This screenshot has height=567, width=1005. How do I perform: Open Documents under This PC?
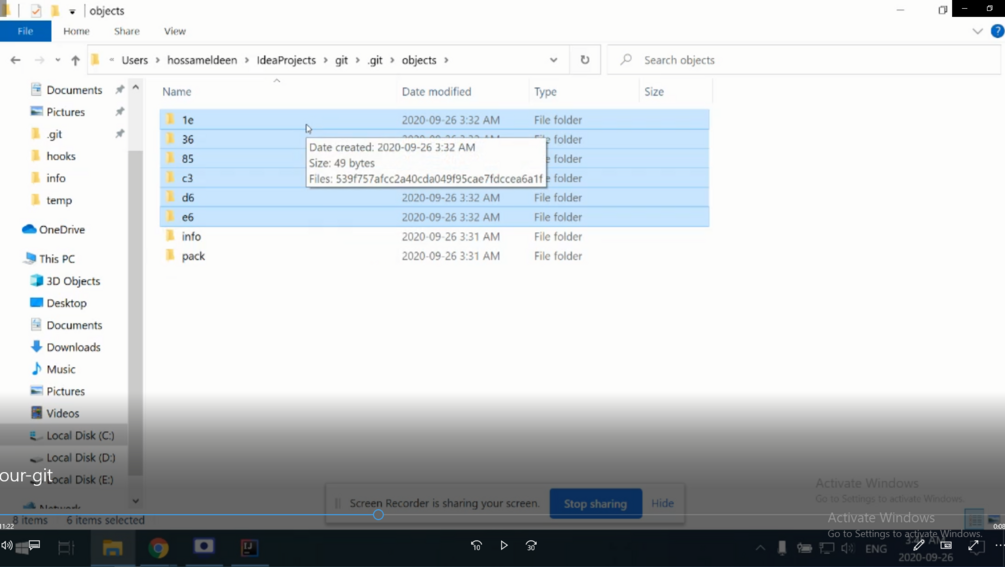pyautogui.click(x=74, y=325)
